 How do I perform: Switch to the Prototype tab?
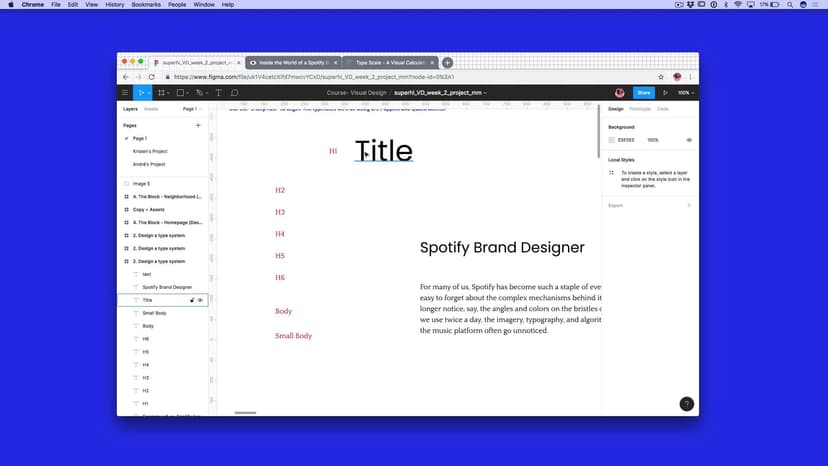[640, 108]
